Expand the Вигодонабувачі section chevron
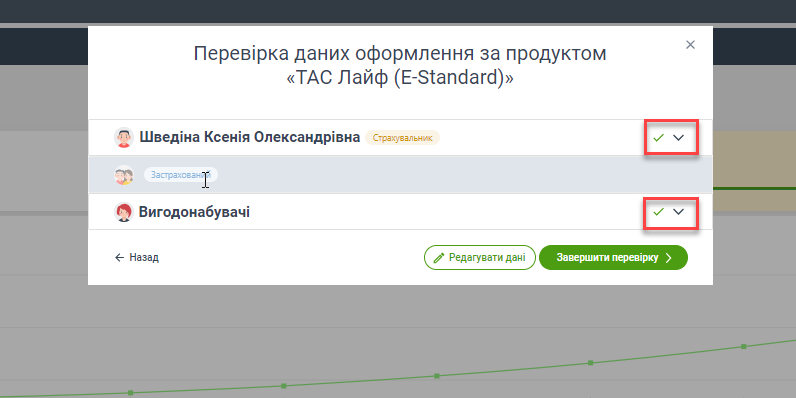This screenshot has height=398, width=796. tap(678, 212)
